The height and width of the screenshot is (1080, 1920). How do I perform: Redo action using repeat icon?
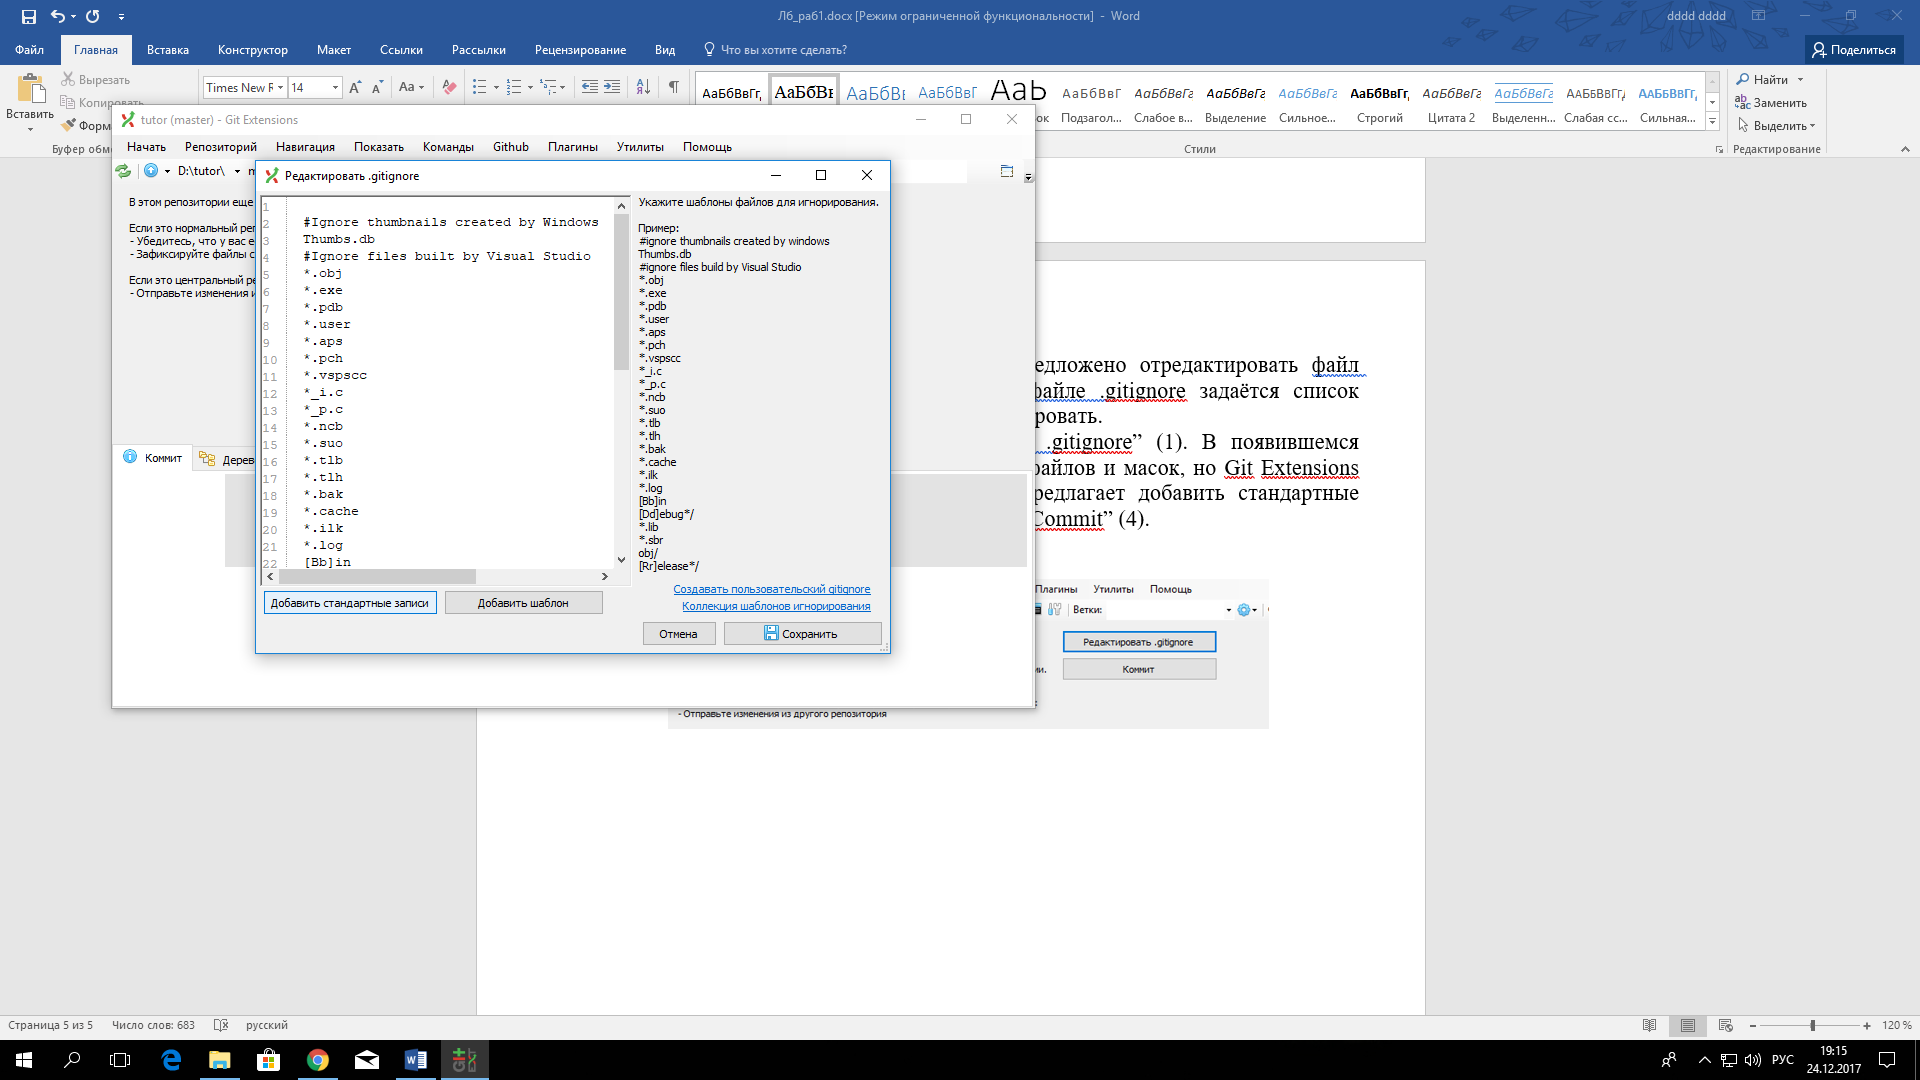point(93,16)
